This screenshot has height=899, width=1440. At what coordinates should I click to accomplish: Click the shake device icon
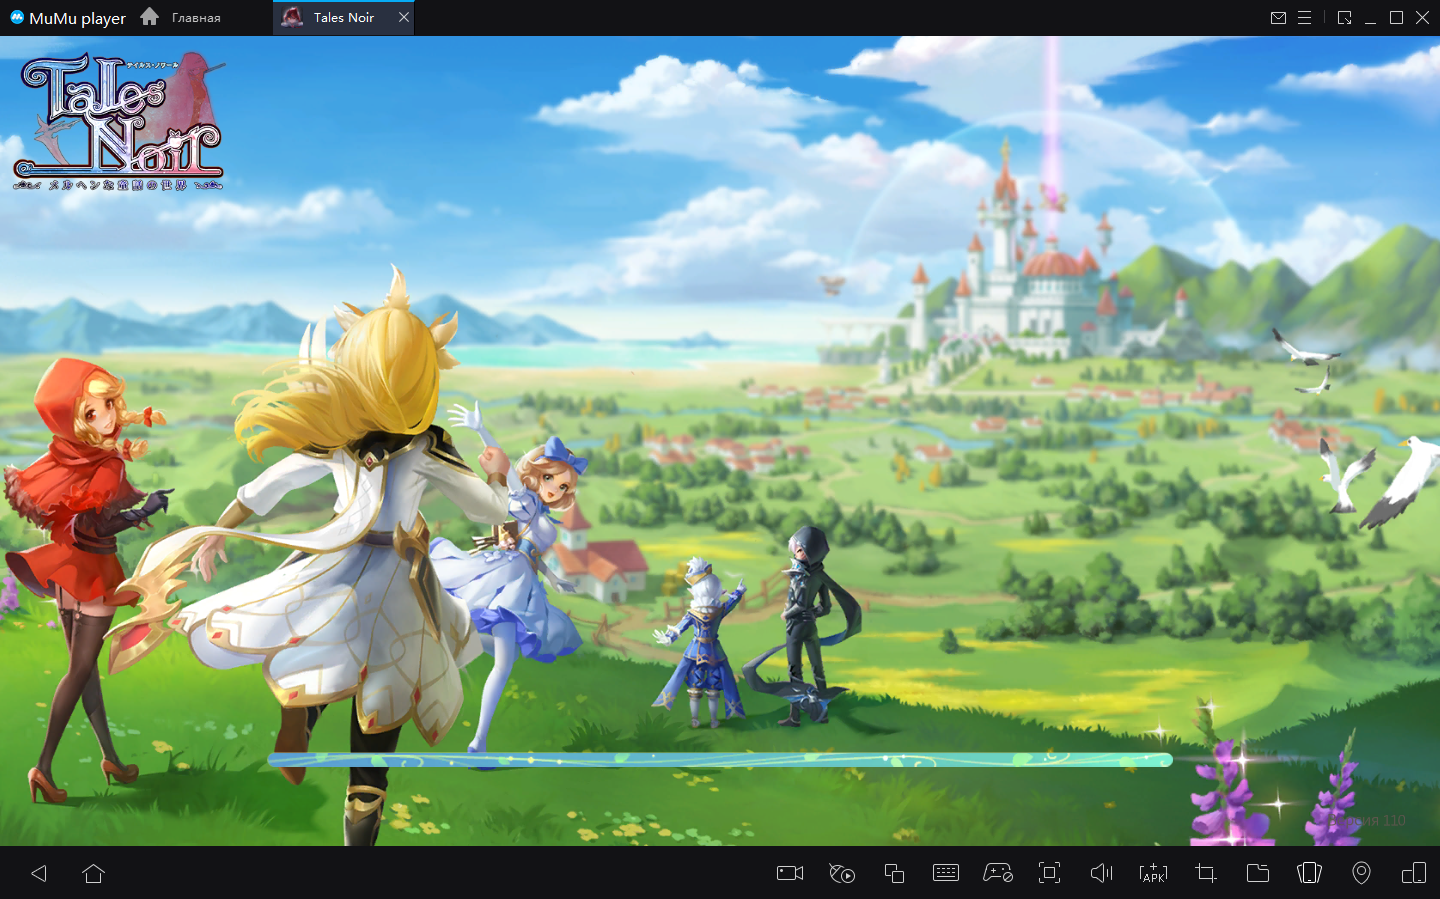(1309, 873)
